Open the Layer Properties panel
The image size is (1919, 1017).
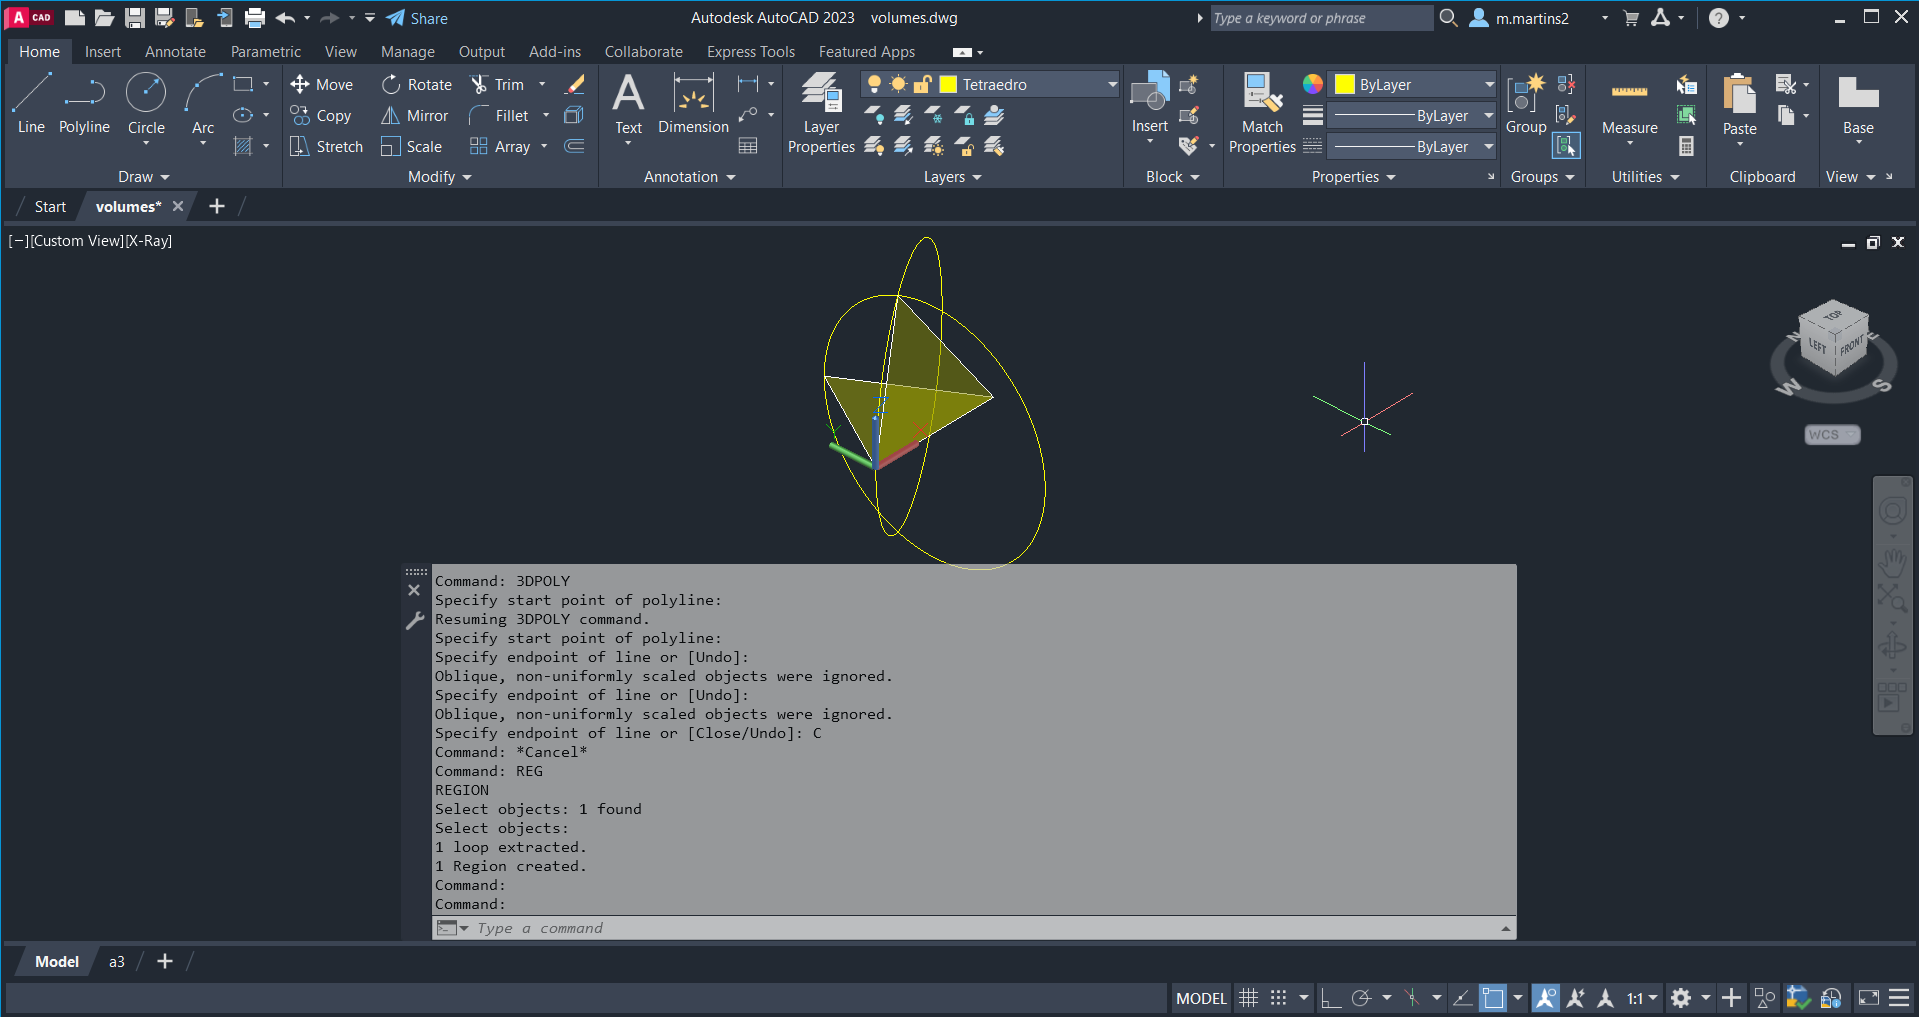click(821, 113)
